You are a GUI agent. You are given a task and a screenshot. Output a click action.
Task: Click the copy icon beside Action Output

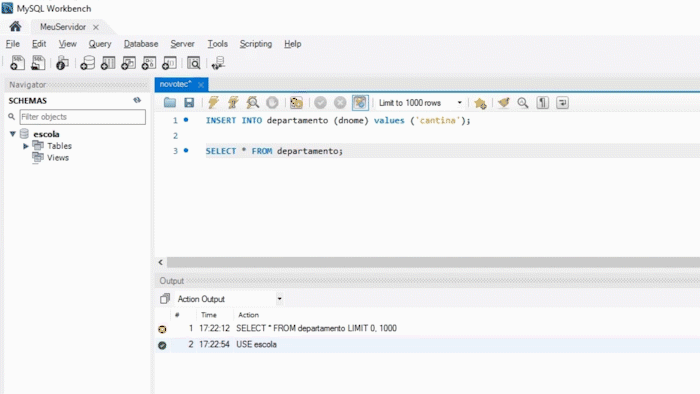[x=165, y=299]
